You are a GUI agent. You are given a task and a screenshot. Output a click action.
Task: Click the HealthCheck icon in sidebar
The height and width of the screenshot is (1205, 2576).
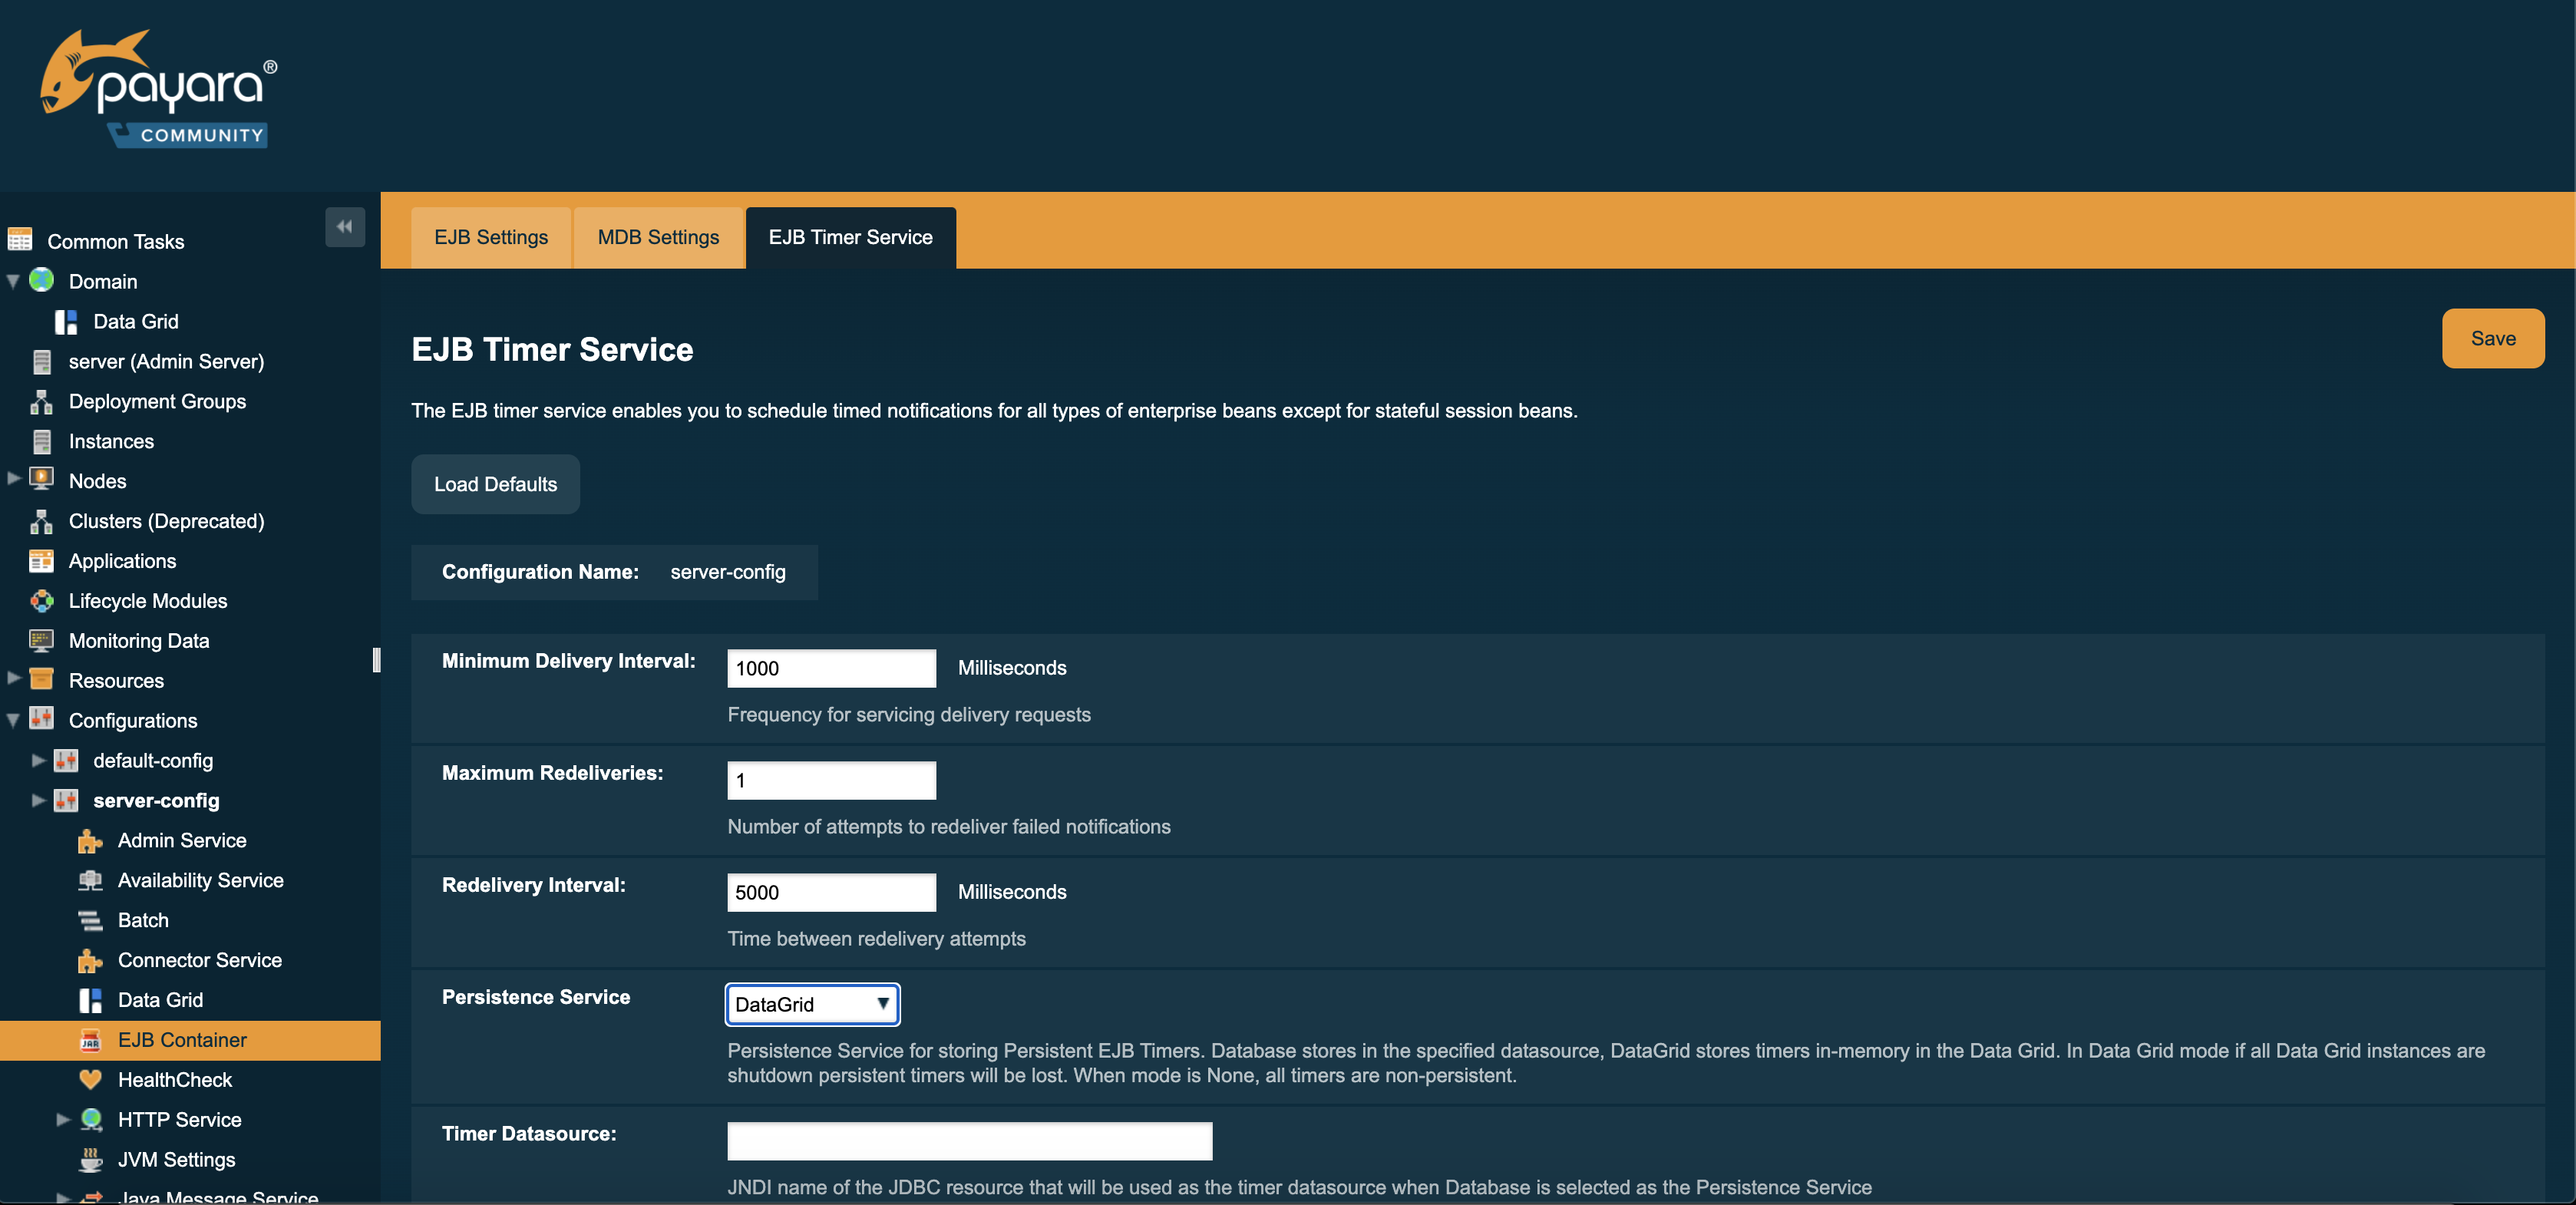[91, 1078]
